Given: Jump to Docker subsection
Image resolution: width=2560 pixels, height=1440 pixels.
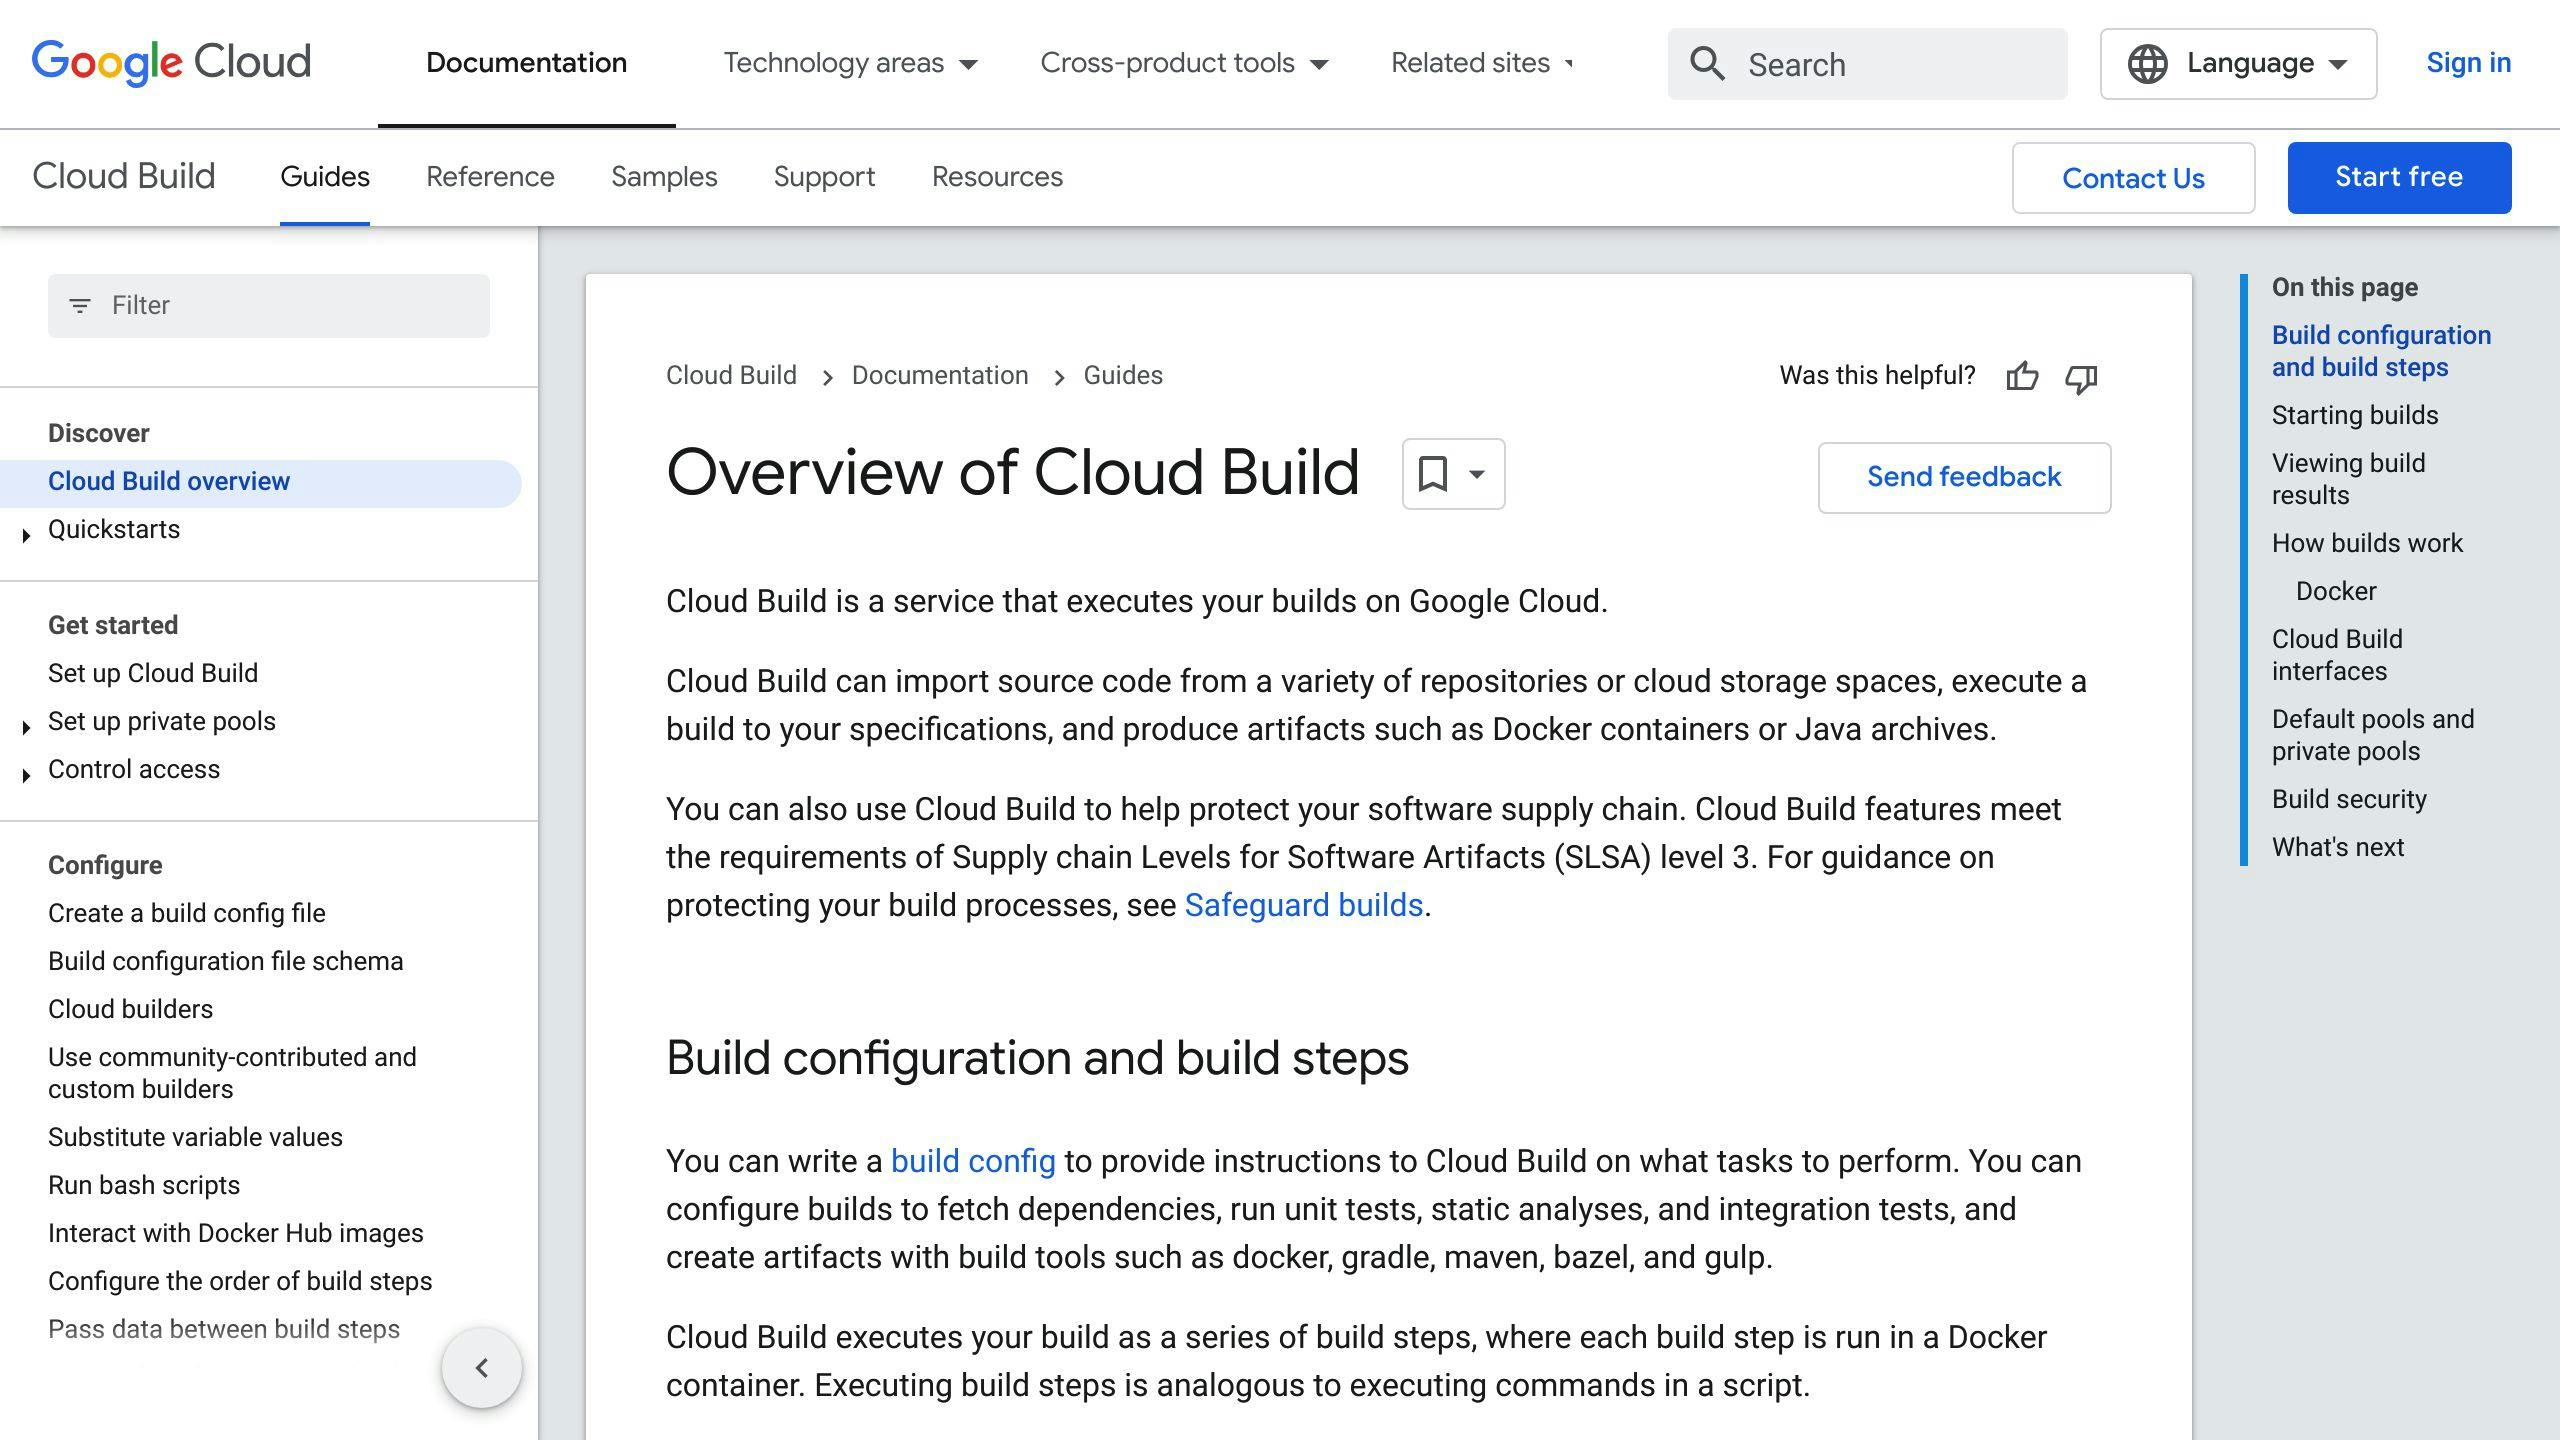Looking at the screenshot, I should (2336, 591).
